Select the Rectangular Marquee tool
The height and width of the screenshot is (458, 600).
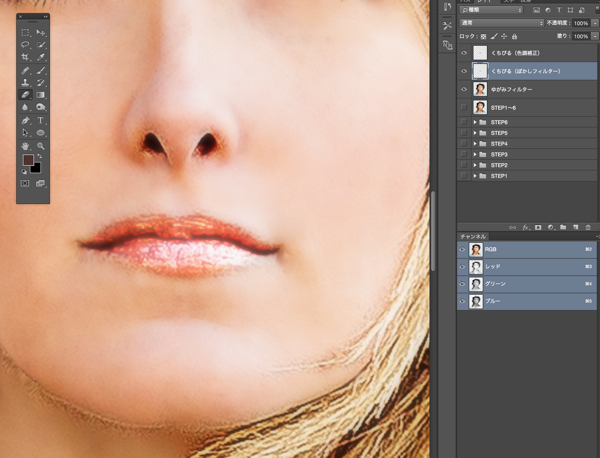coord(25,33)
